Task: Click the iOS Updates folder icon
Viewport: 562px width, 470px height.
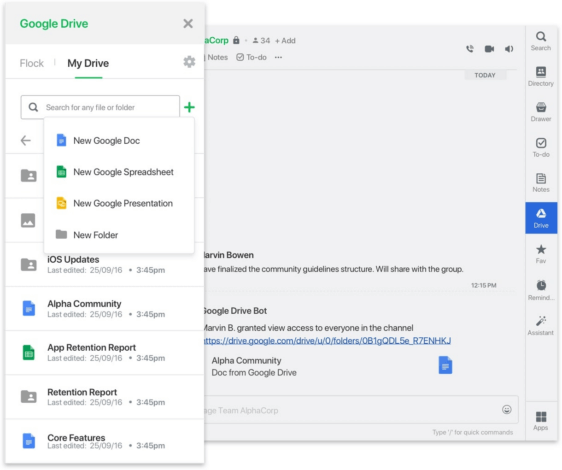Action: click(x=29, y=265)
